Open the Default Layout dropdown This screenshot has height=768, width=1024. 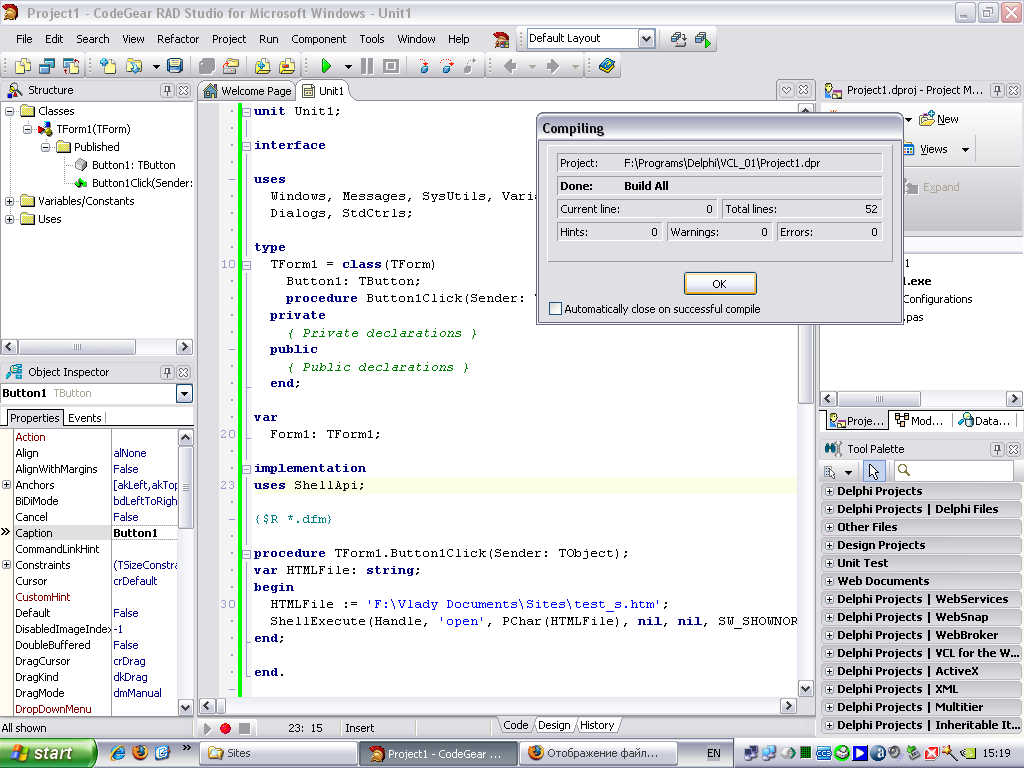click(x=646, y=38)
